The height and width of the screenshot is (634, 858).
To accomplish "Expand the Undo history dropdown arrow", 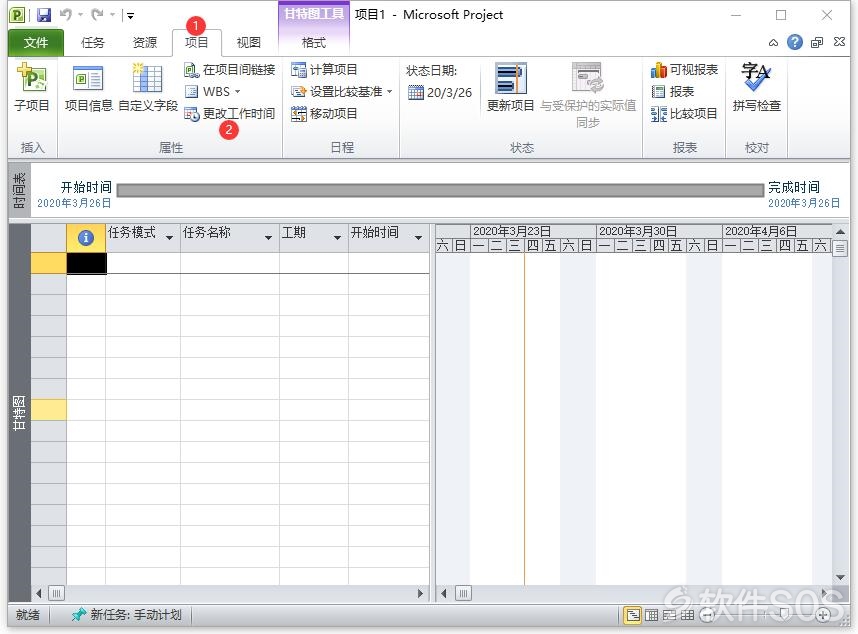I will pyautogui.click(x=80, y=15).
